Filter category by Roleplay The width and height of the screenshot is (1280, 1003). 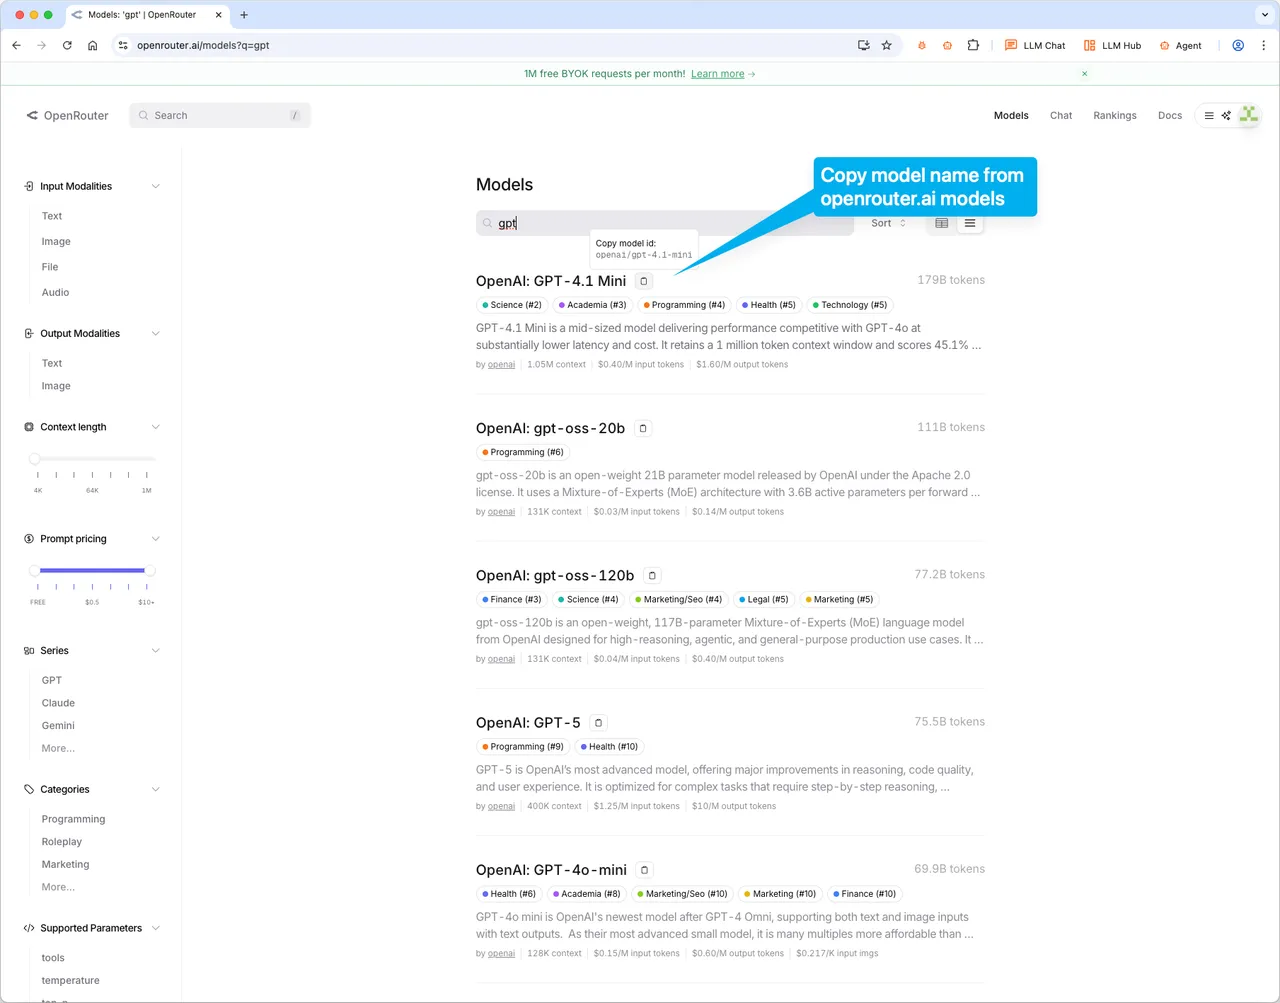(62, 842)
